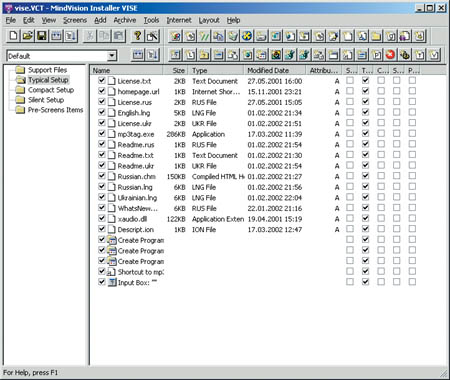Screen dimensions: 450x380
Task: Click the Attribu... column header
Action: click(324, 70)
